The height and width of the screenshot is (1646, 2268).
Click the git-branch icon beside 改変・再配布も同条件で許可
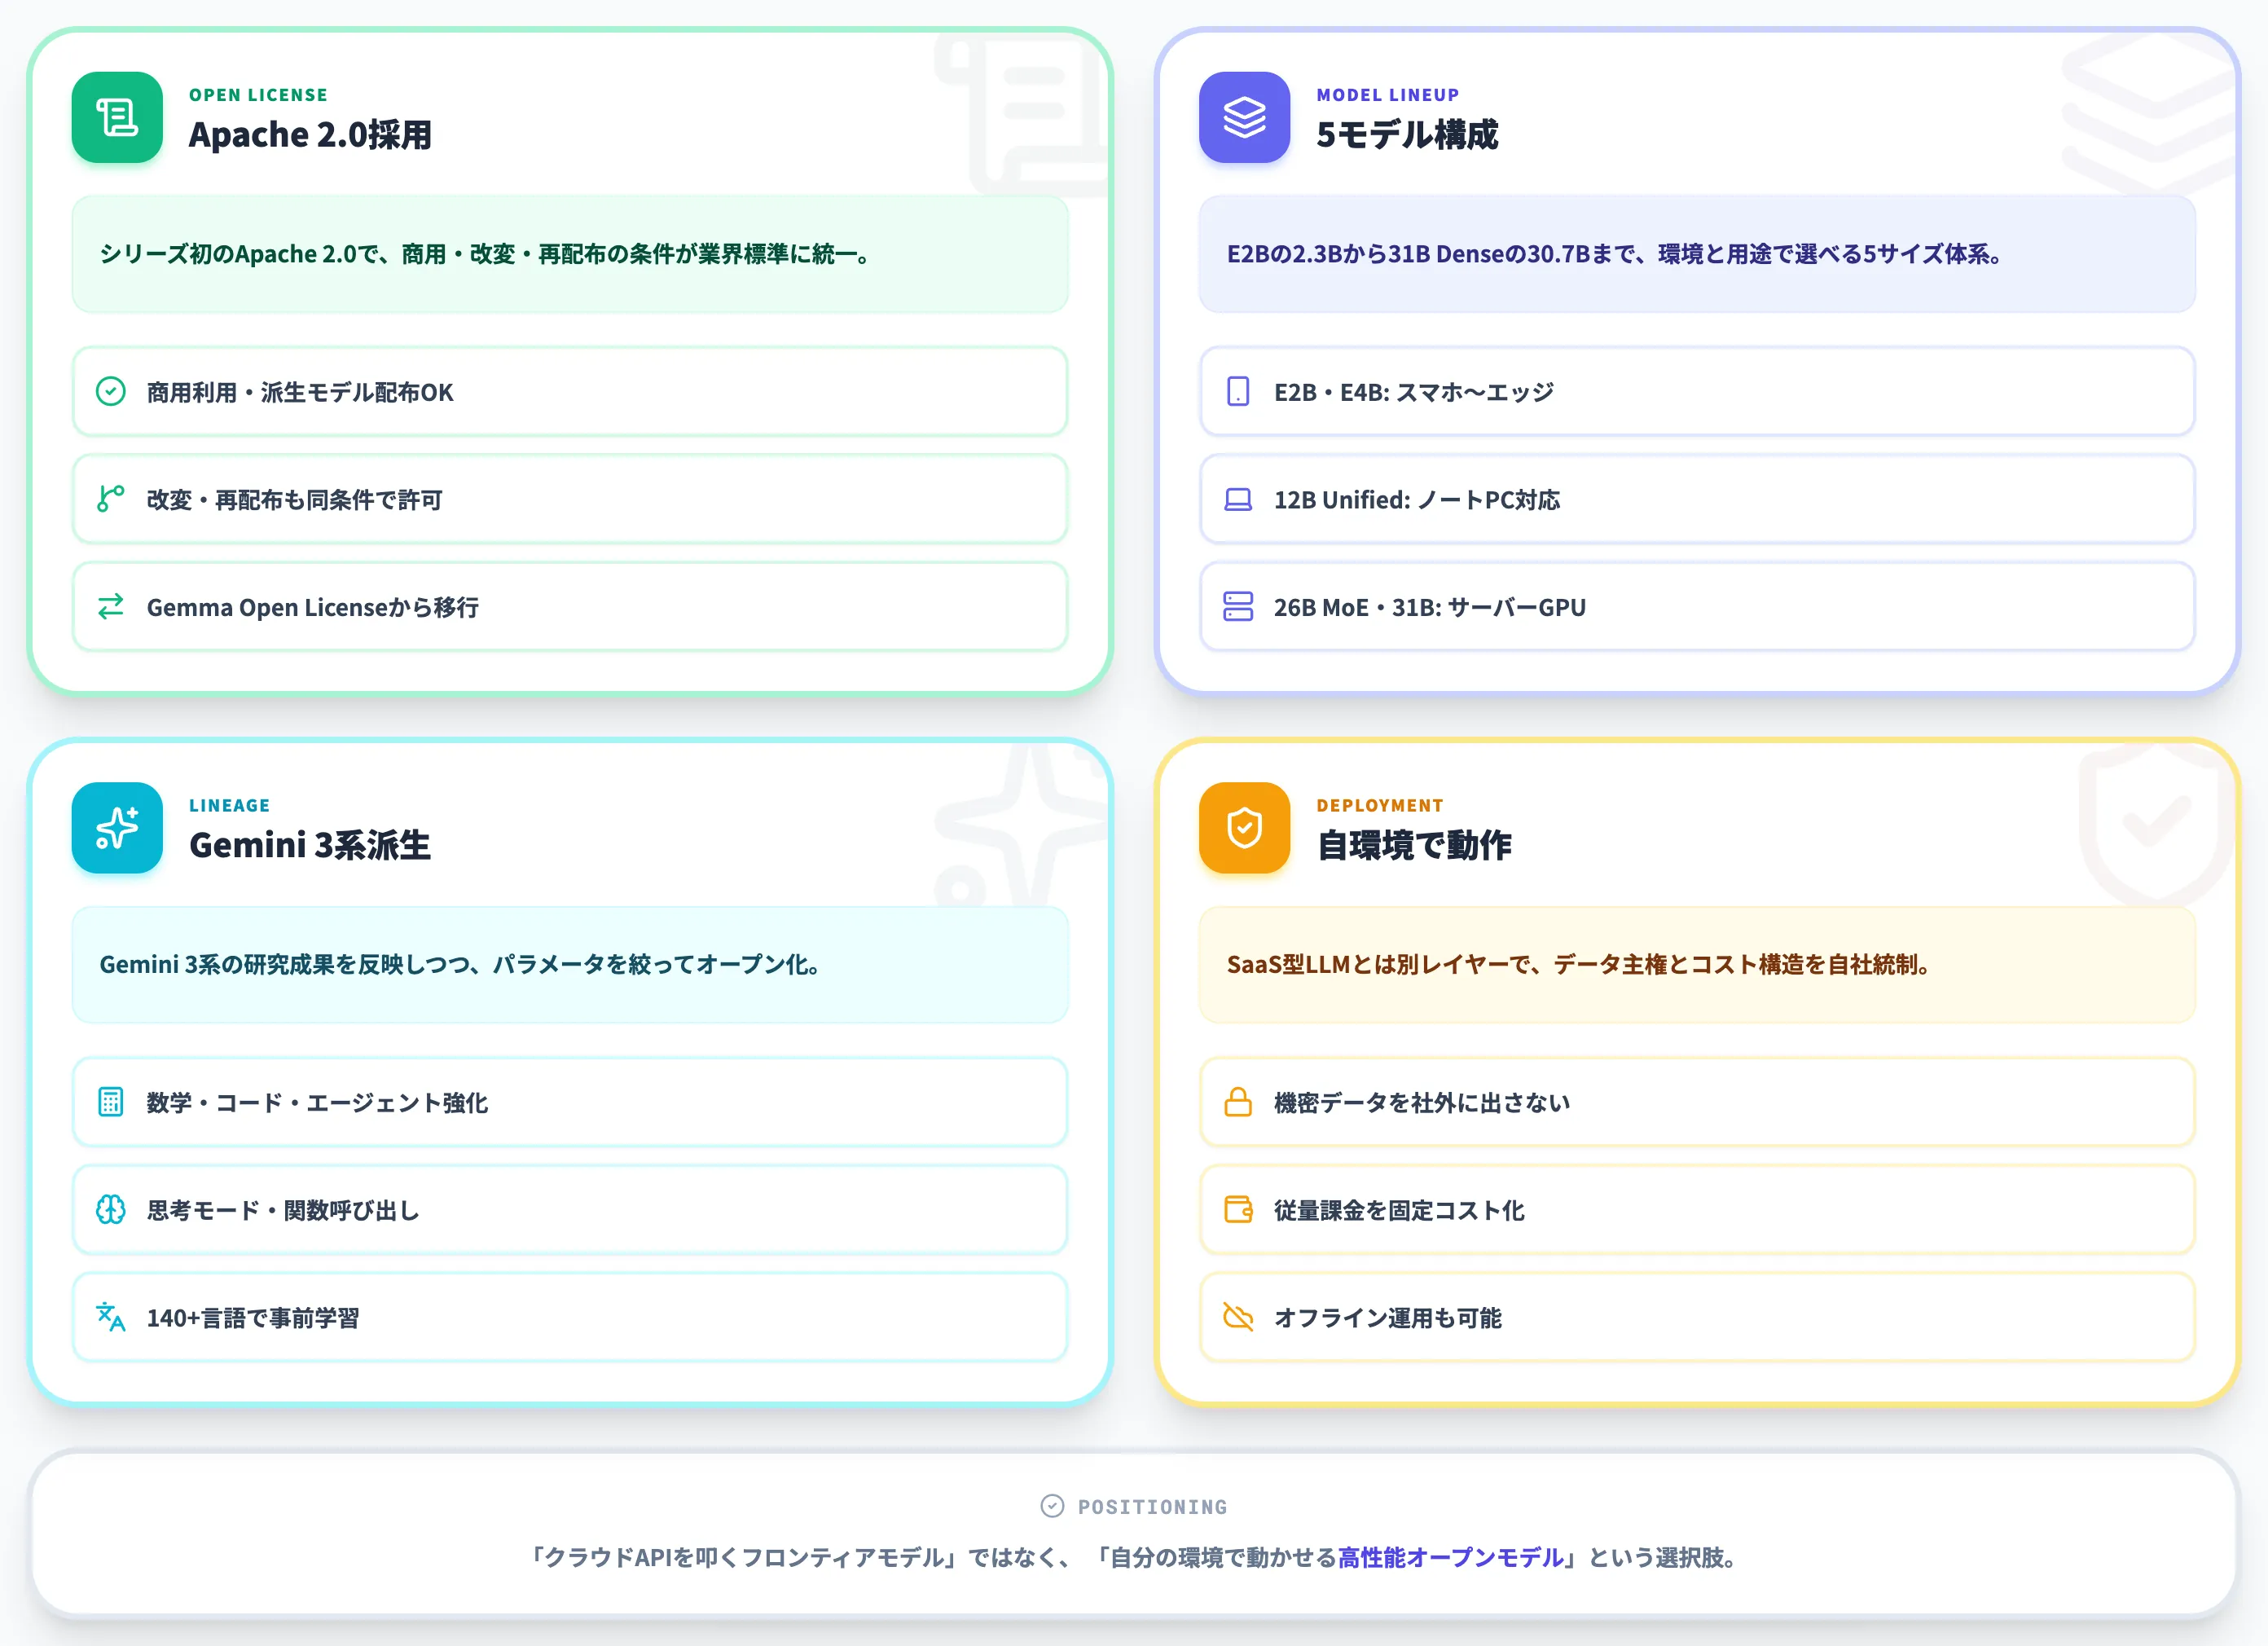coord(111,499)
